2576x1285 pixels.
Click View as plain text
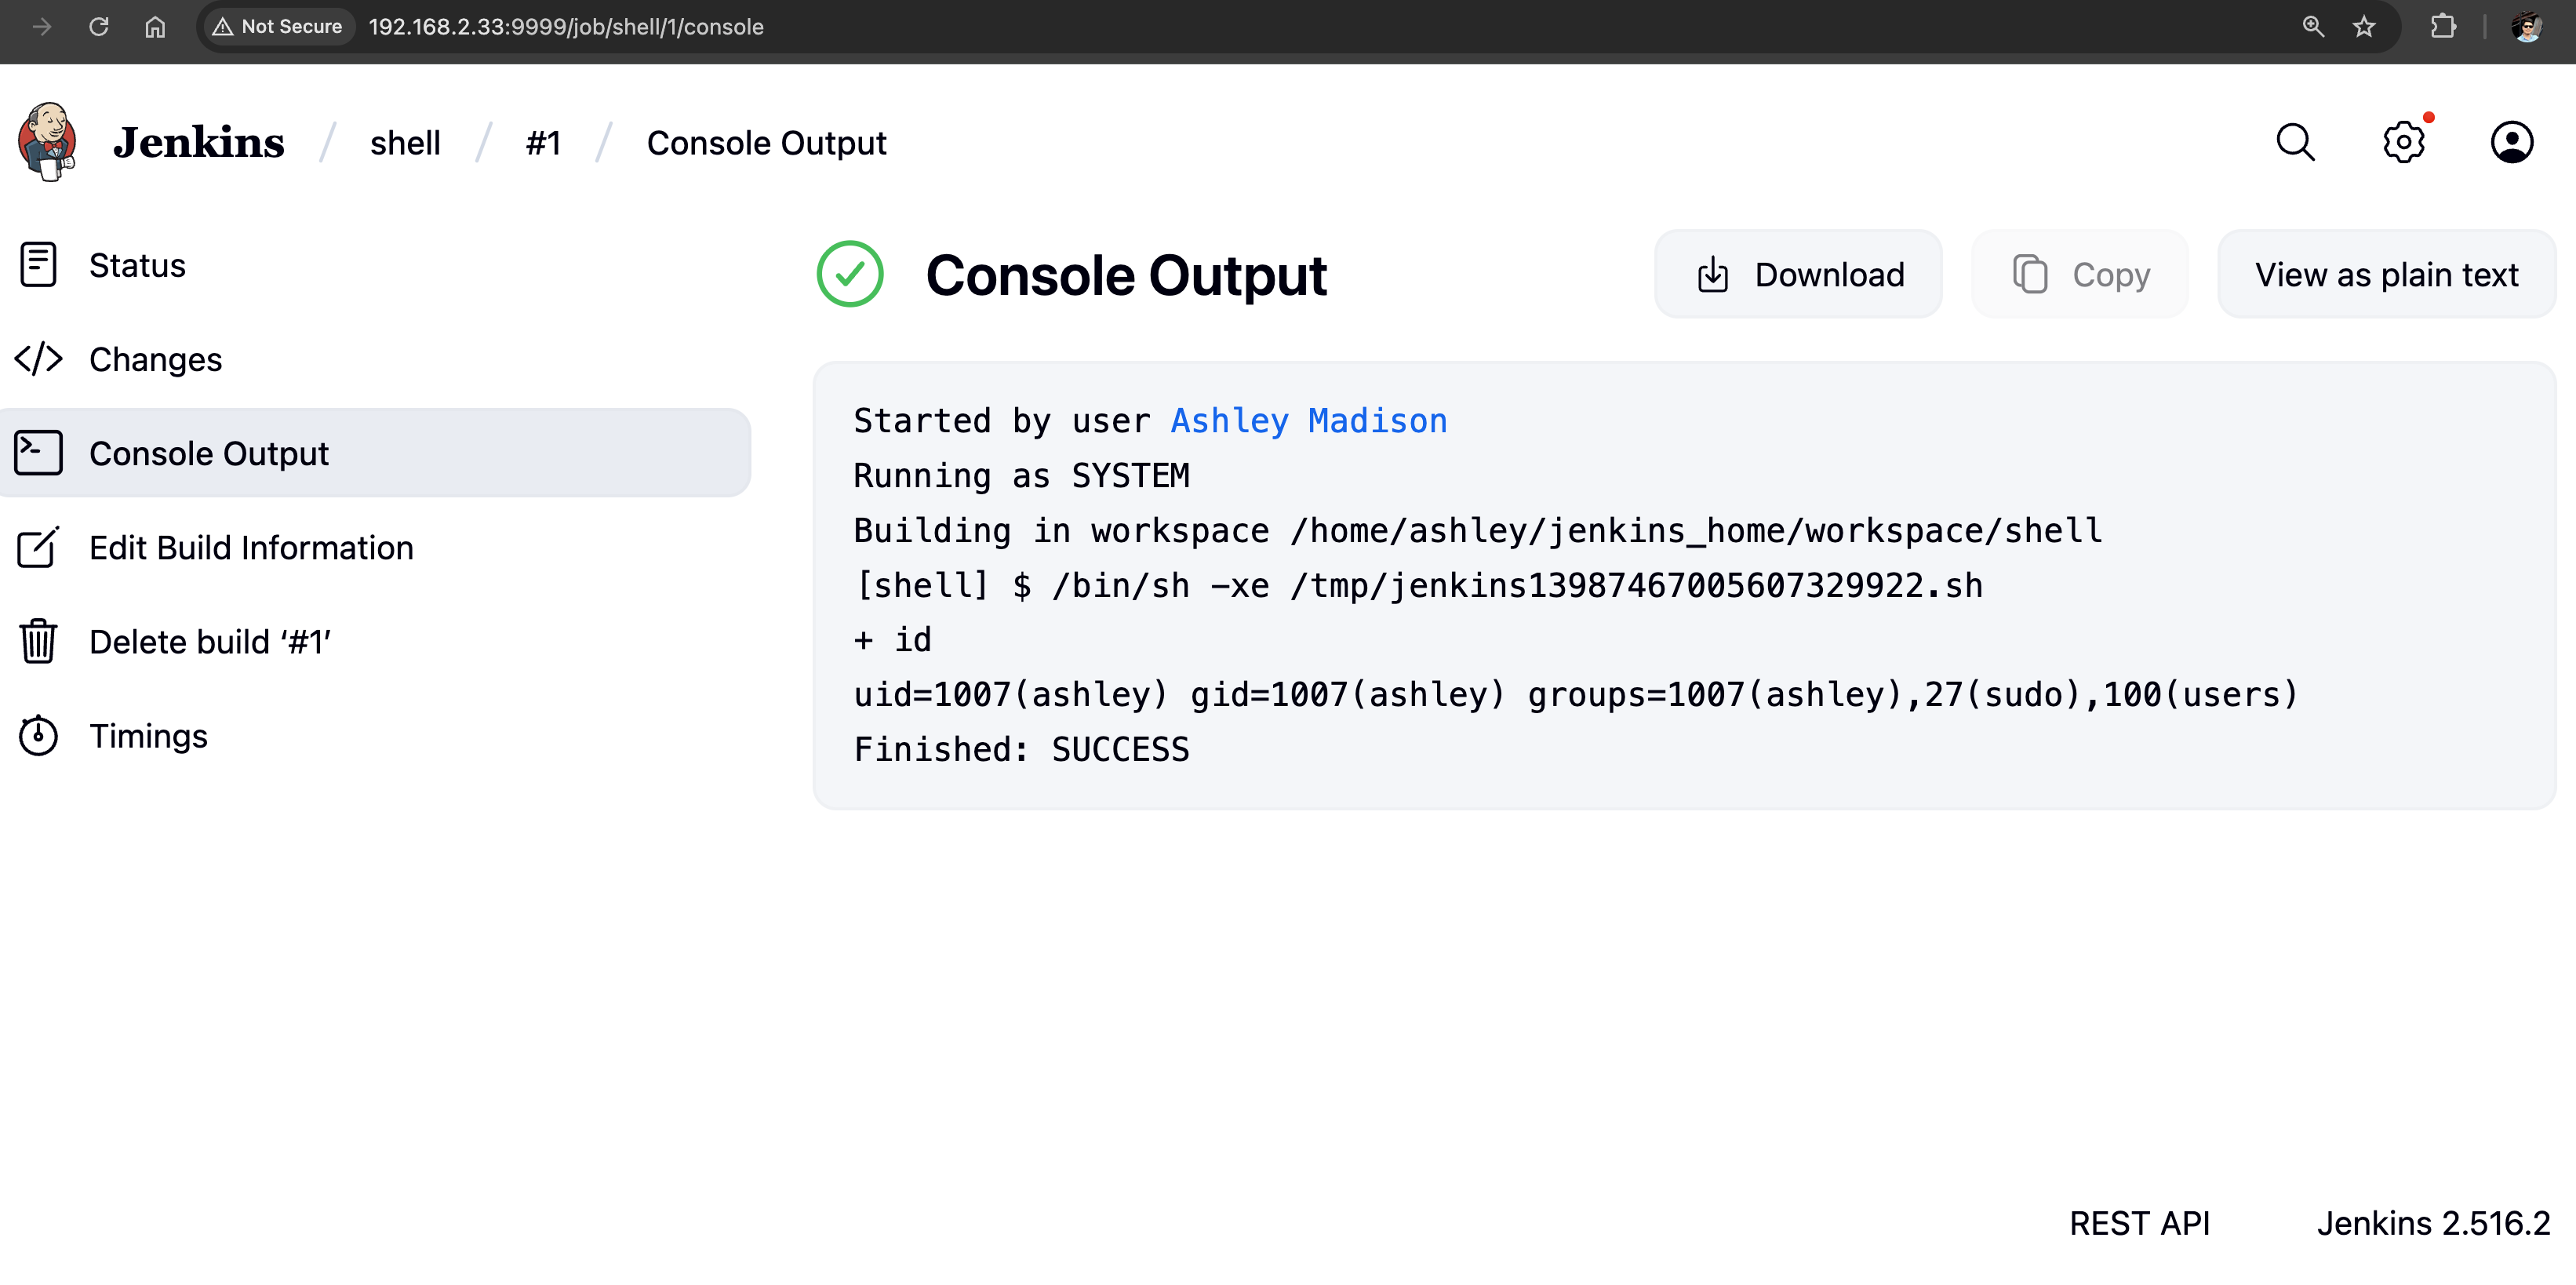point(2386,275)
